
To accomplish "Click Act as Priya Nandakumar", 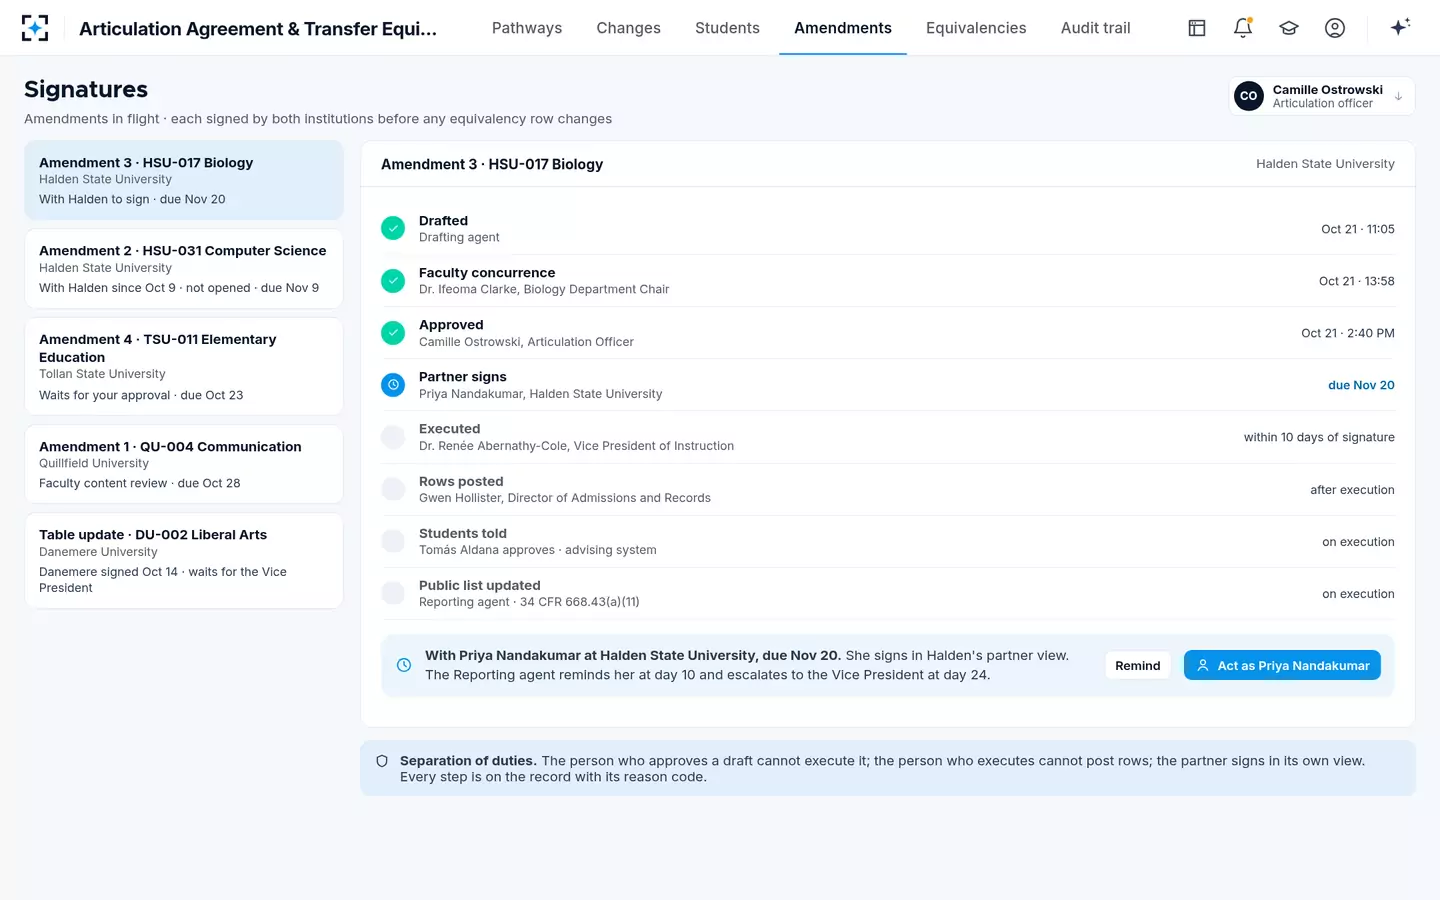I will point(1282,665).
